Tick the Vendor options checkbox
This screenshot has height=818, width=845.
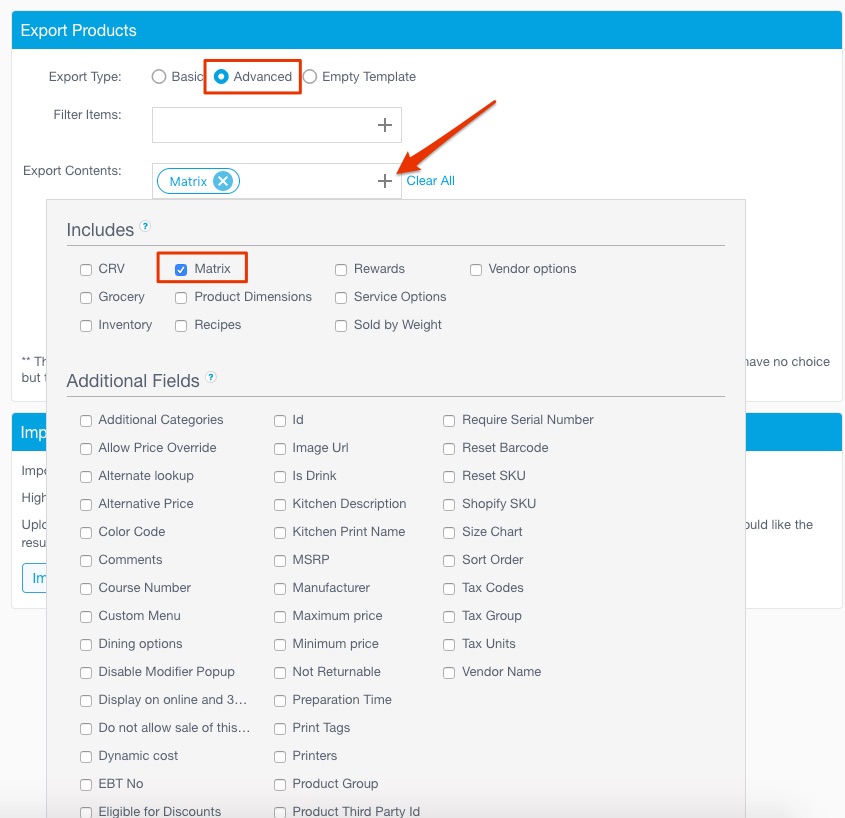475,269
